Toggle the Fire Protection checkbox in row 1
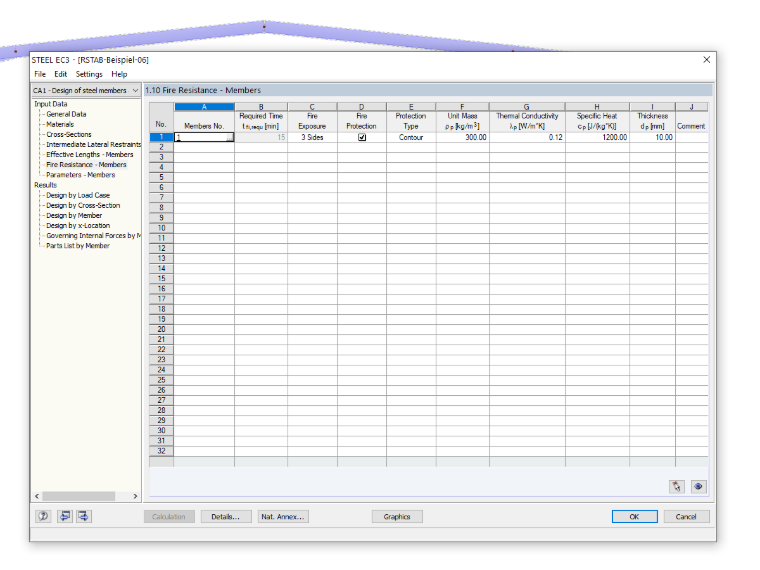Image resolution: width=760 pixels, height=570 pixels. click(362, 137)
